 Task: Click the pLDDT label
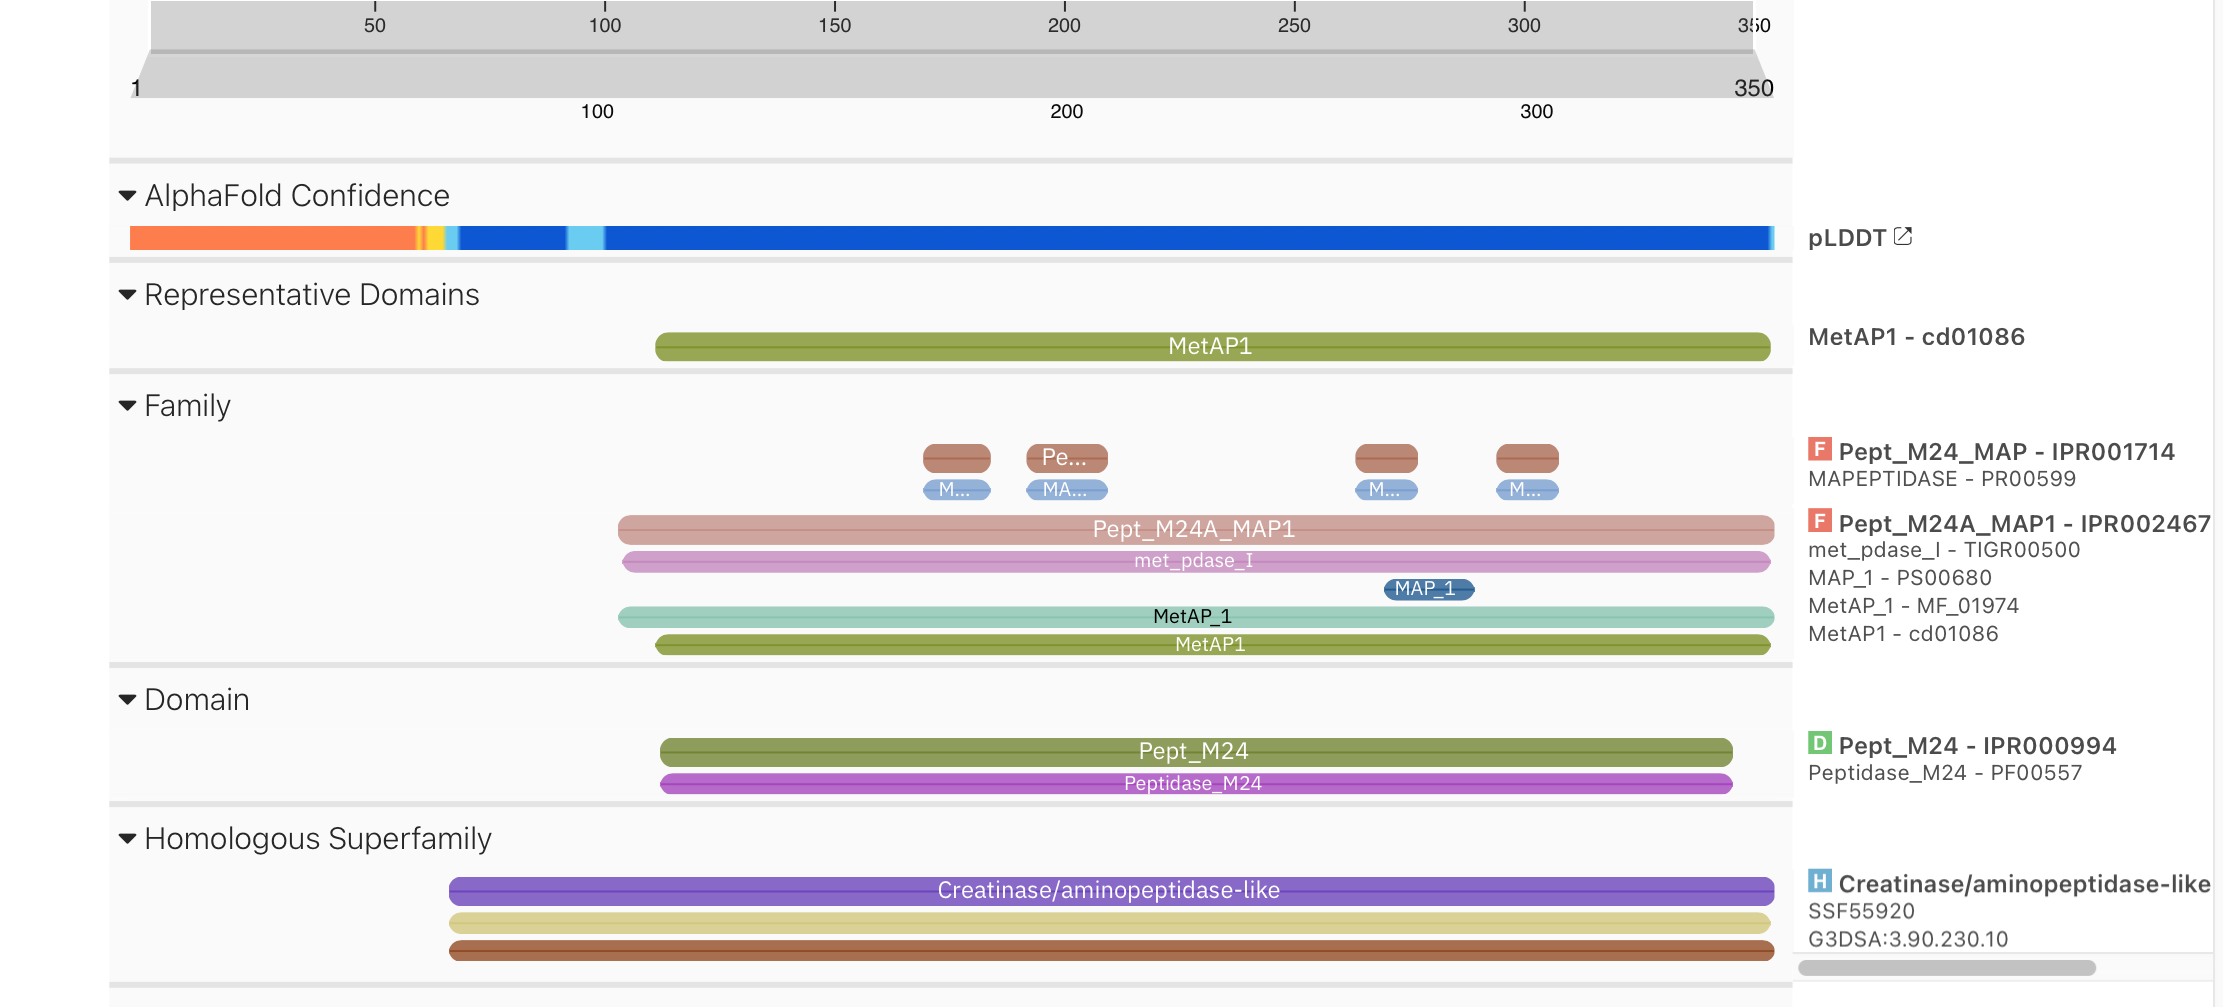1846,238
